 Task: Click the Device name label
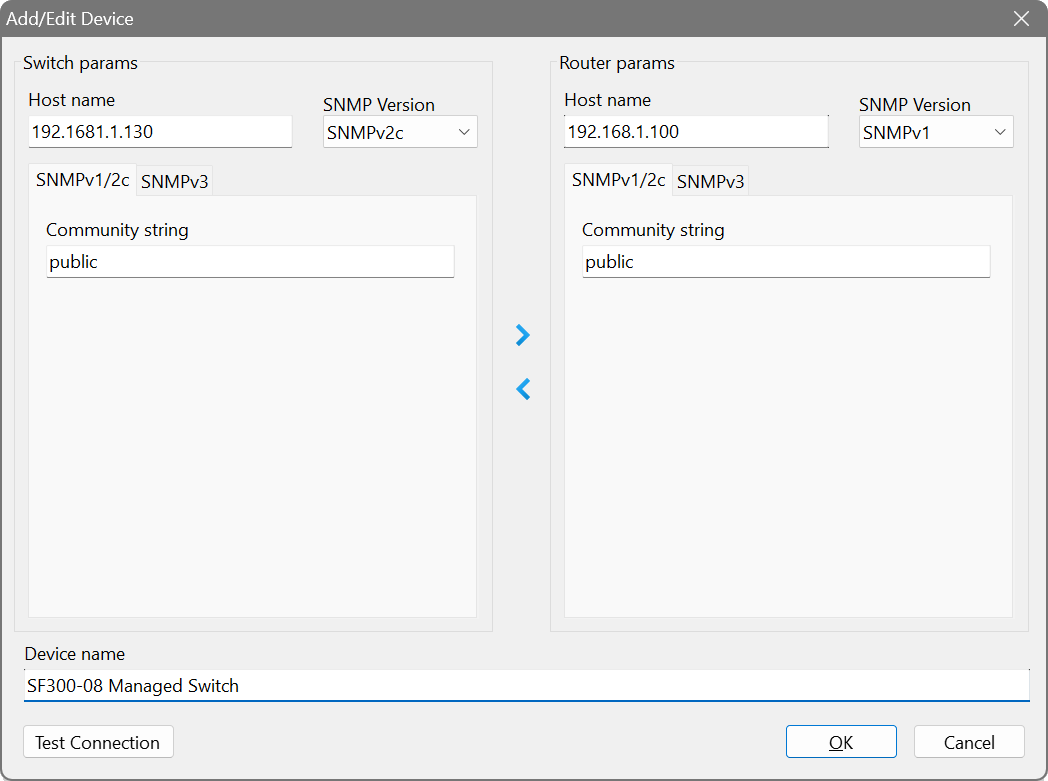[75, 654]
